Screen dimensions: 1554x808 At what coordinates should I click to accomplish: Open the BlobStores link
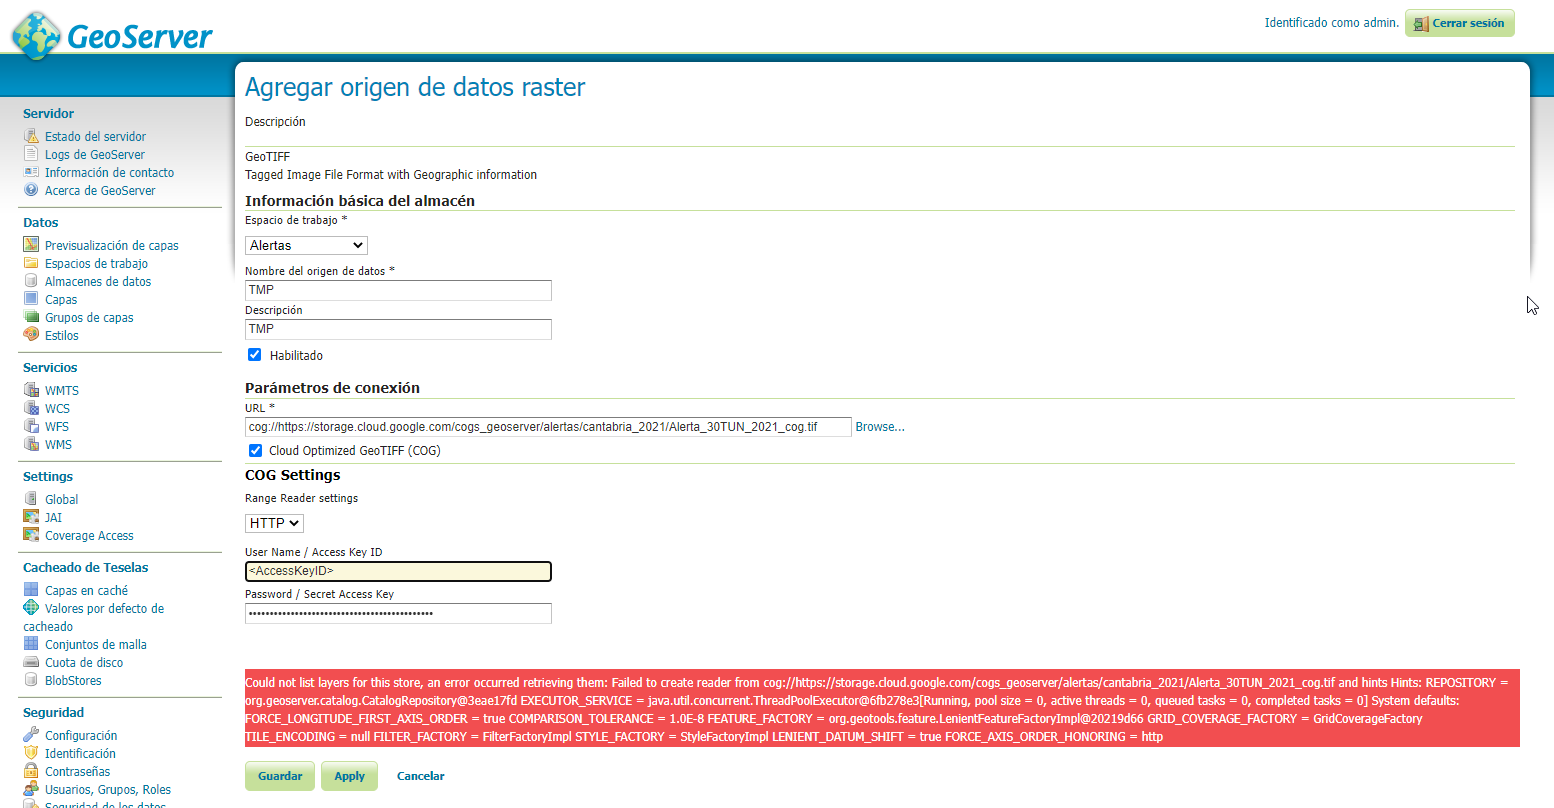coord(73,680)
